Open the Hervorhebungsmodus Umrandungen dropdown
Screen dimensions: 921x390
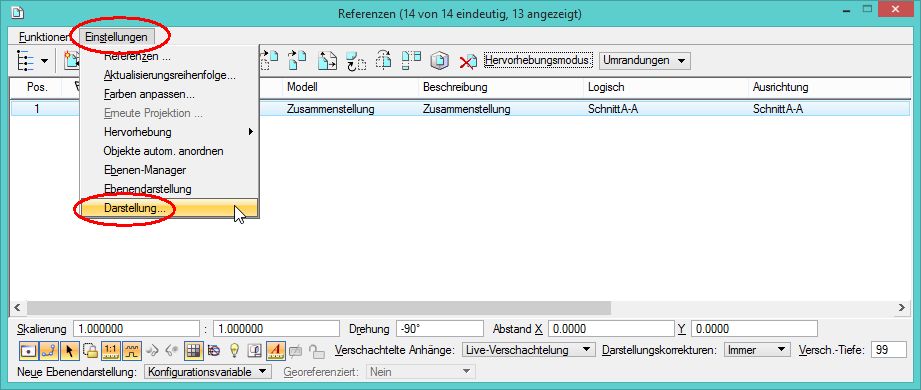pos(645,60)
